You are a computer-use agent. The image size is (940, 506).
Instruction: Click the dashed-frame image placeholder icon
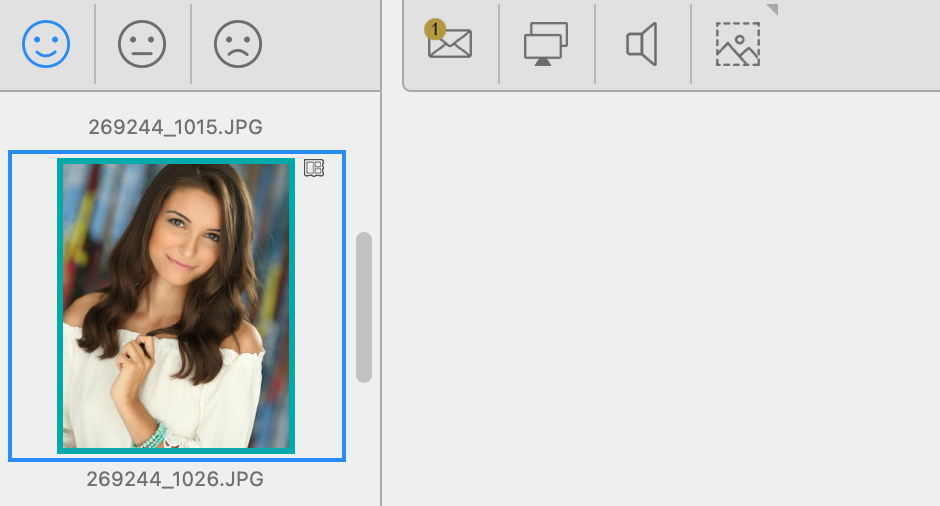738,45
